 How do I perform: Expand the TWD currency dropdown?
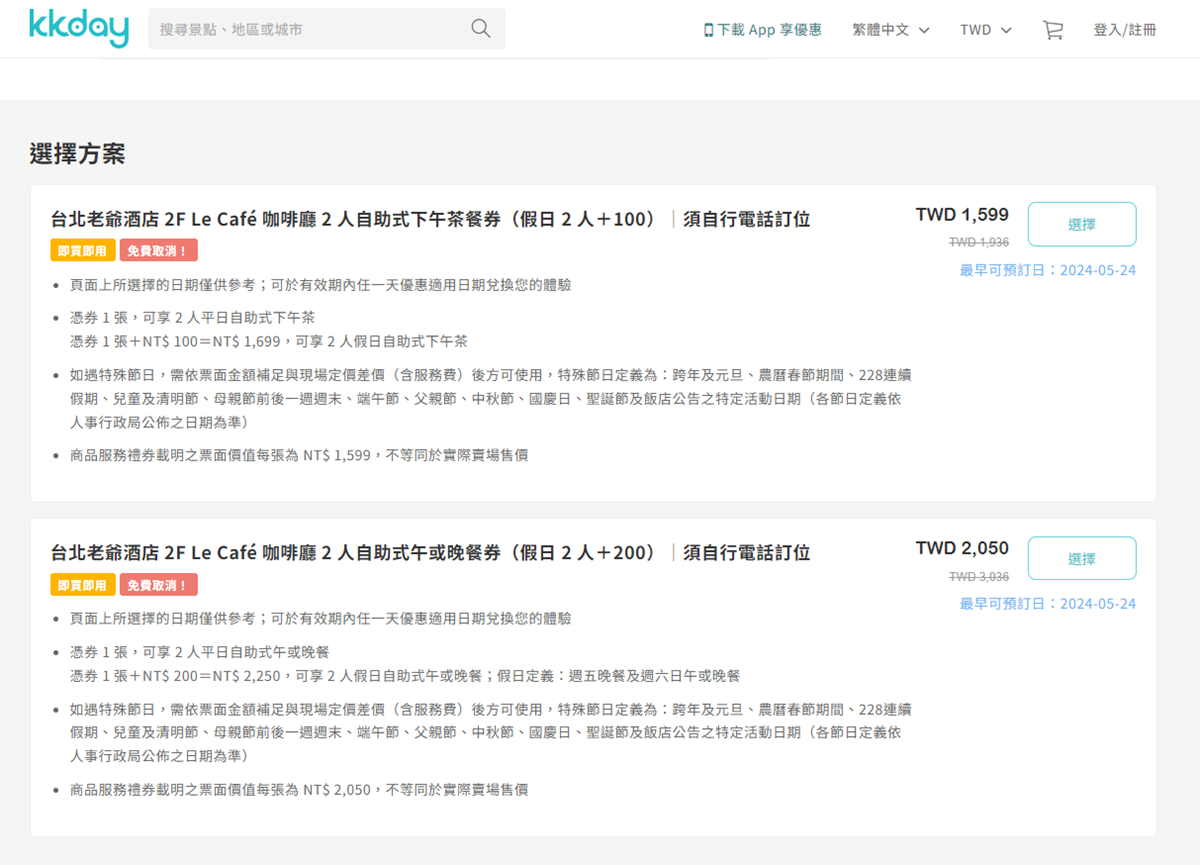click(986, 30)
